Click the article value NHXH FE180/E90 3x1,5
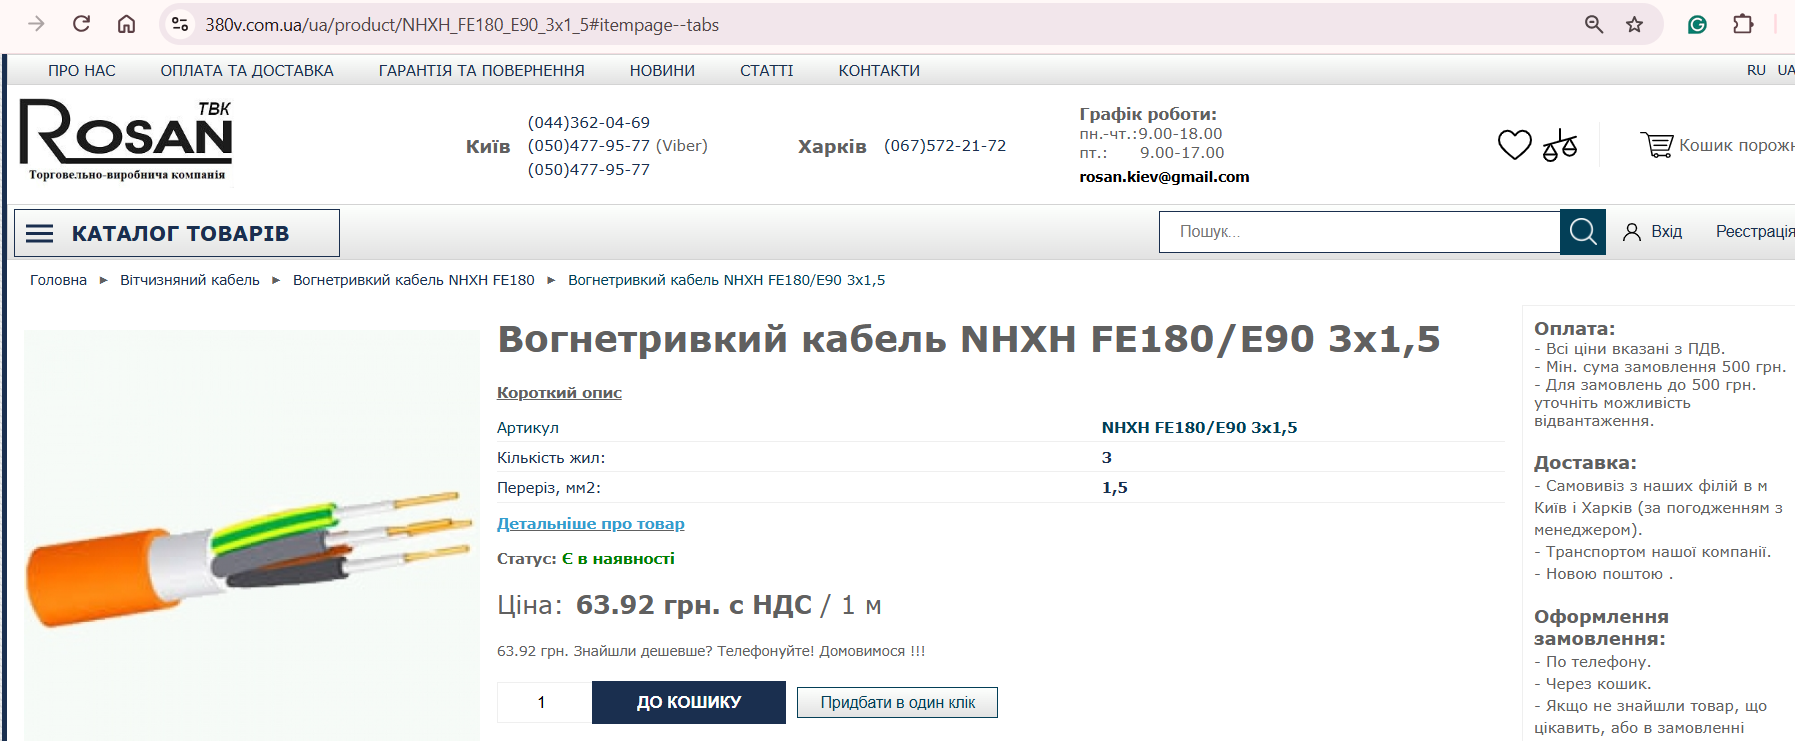This screenshot has height=741, width=1795. [x=1199, y=427]
